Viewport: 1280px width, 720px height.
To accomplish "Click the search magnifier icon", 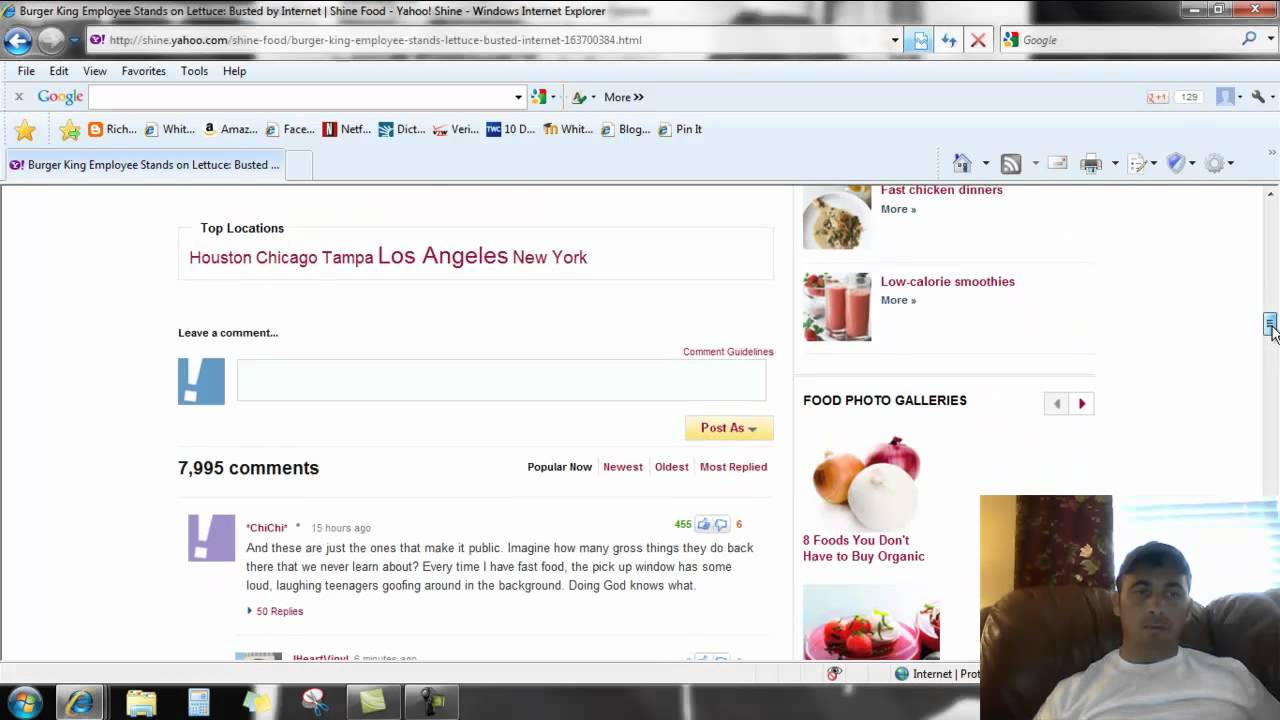I will pos(1249,39).
